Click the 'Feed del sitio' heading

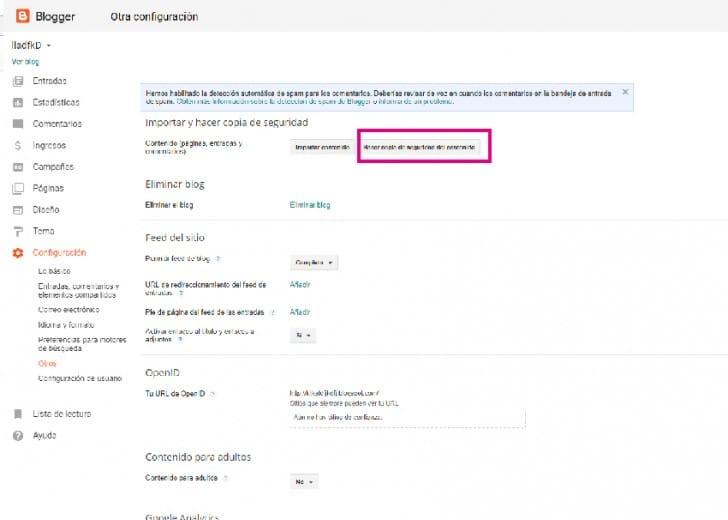pyautogui.click(x=175, y=238)
